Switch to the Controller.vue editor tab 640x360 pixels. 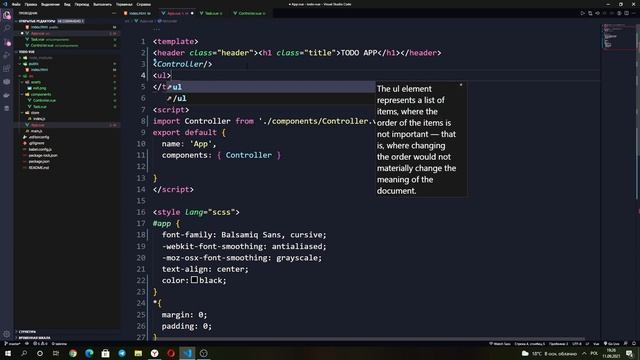coord(250,13)
